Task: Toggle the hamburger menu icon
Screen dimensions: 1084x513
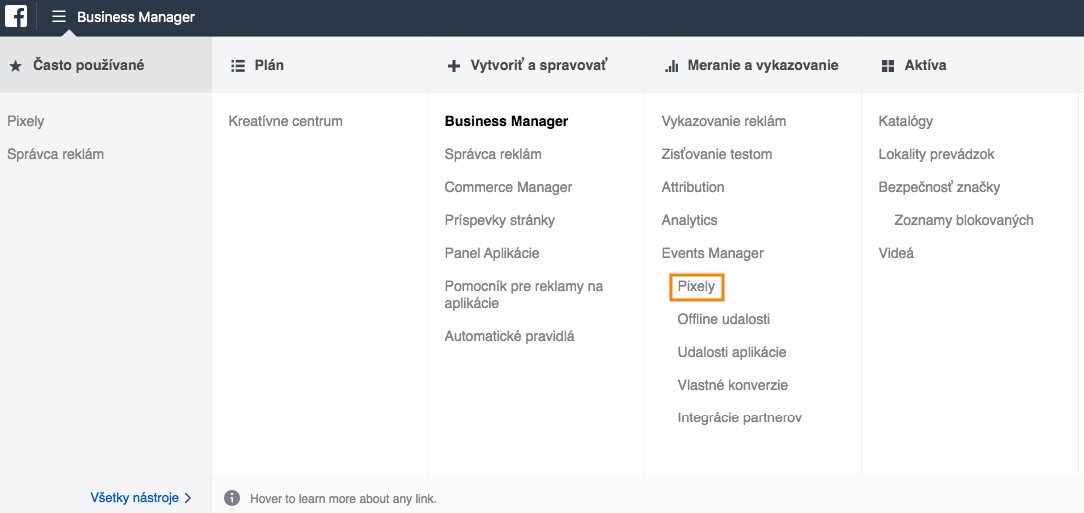Action: tap(59, 17)
